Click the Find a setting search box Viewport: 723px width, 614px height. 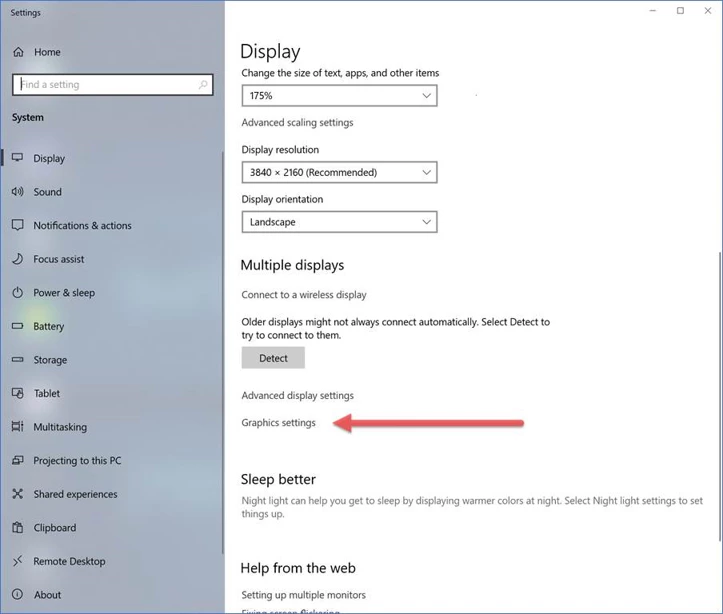(x=113, y=84)
